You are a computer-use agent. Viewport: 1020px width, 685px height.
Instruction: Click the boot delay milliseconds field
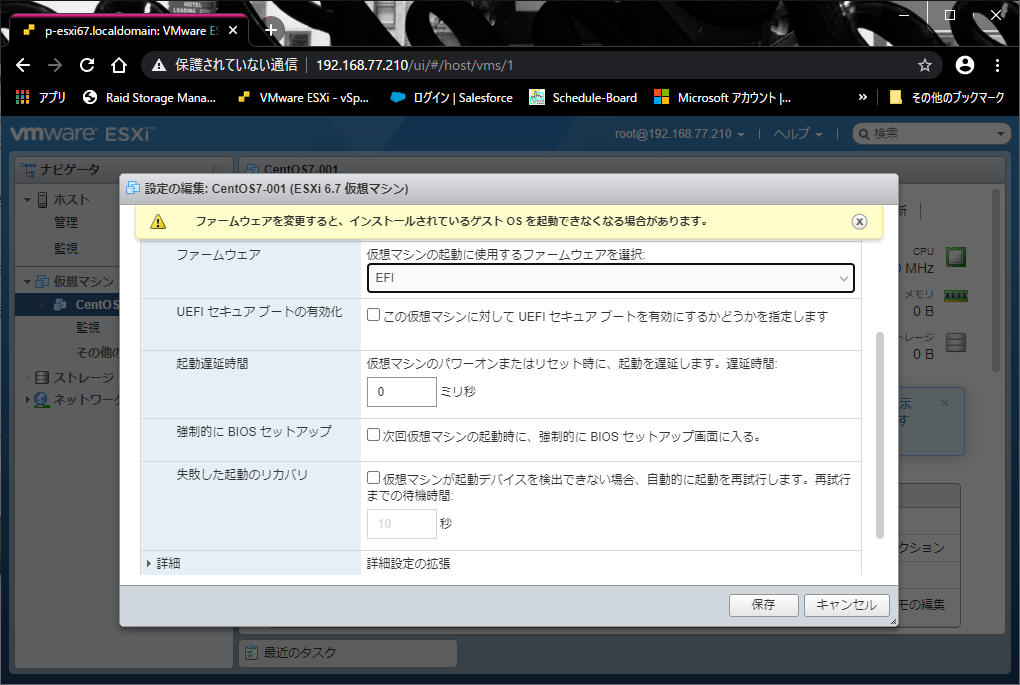click(401, 392)
